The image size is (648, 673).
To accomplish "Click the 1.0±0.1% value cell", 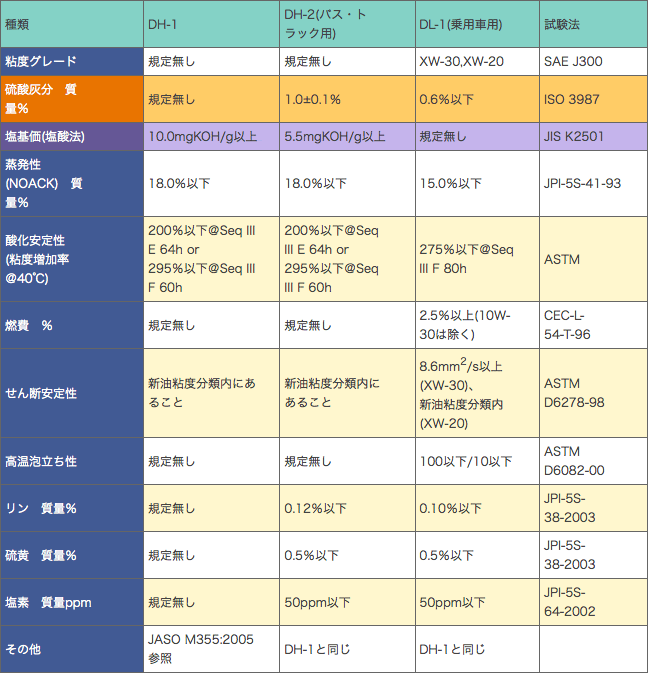I will click(343, 98).
